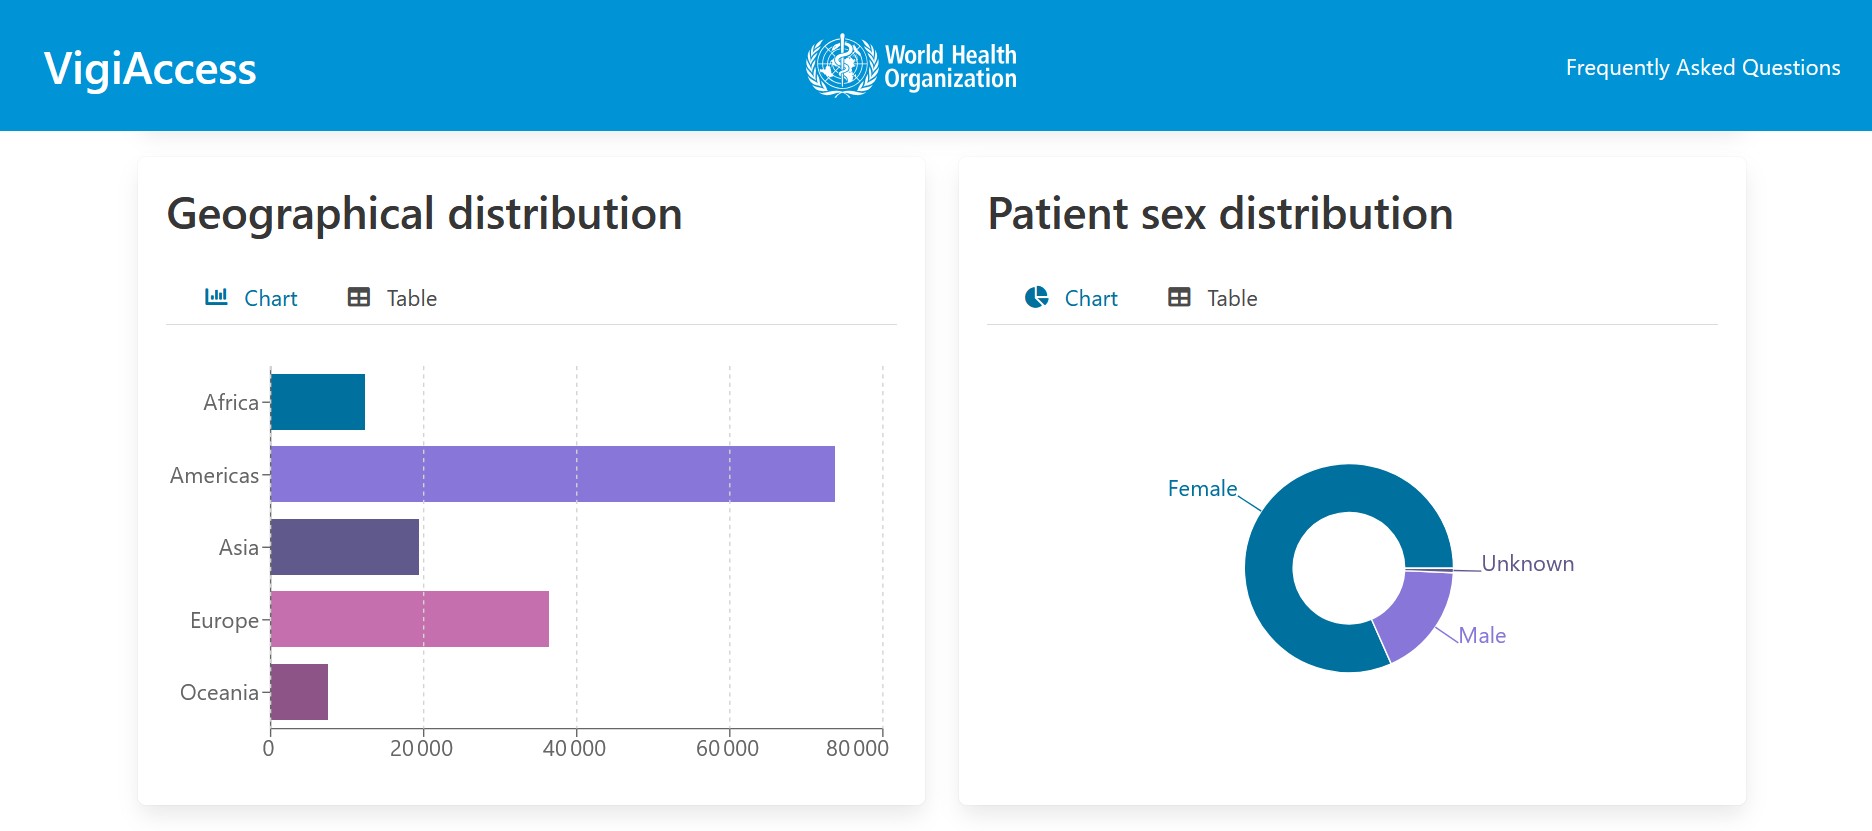The image size is (1872, 831).
Task: Select the Asia bar in the chart
Action: point(345,547)
